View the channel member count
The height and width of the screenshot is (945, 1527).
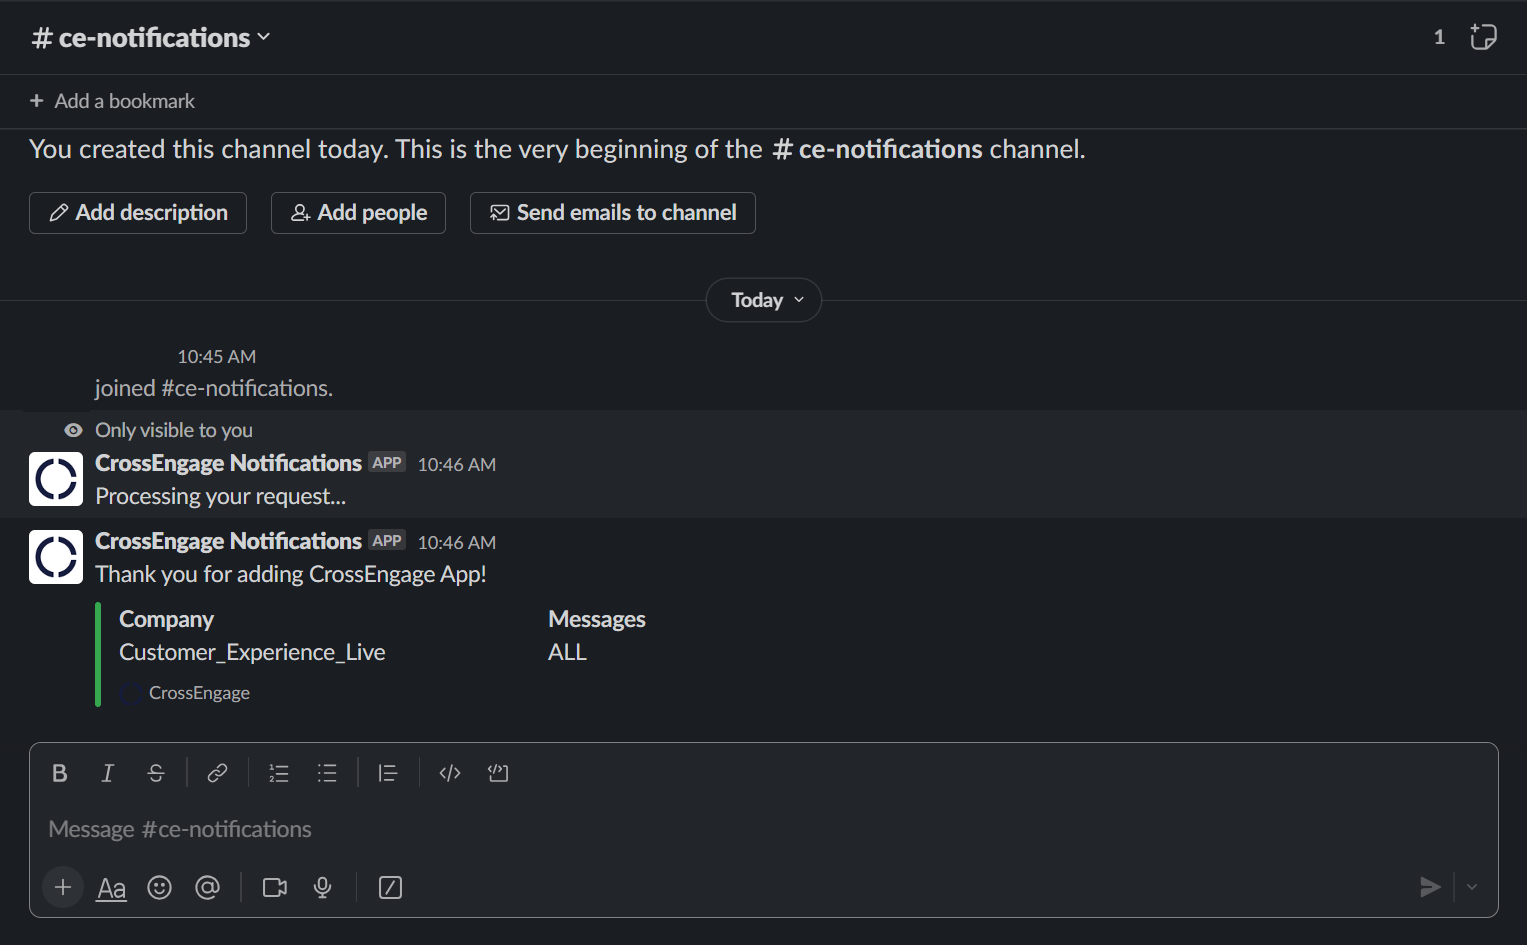(x=1439, y=37)
